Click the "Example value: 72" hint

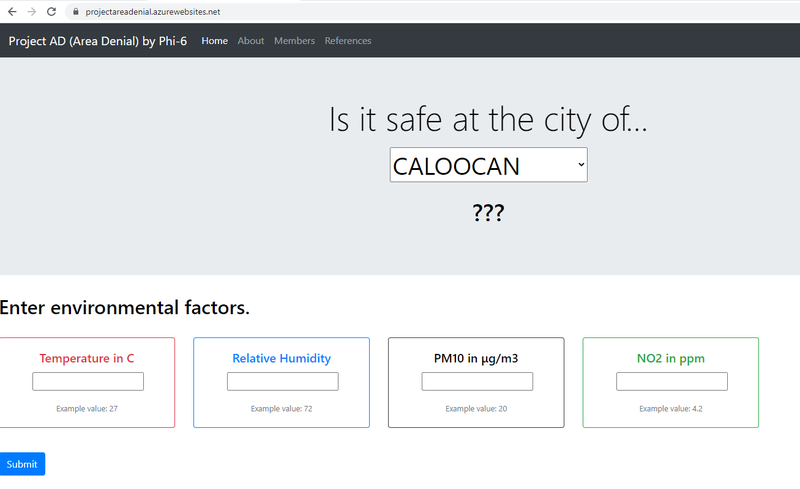click(x=282, y=409)
